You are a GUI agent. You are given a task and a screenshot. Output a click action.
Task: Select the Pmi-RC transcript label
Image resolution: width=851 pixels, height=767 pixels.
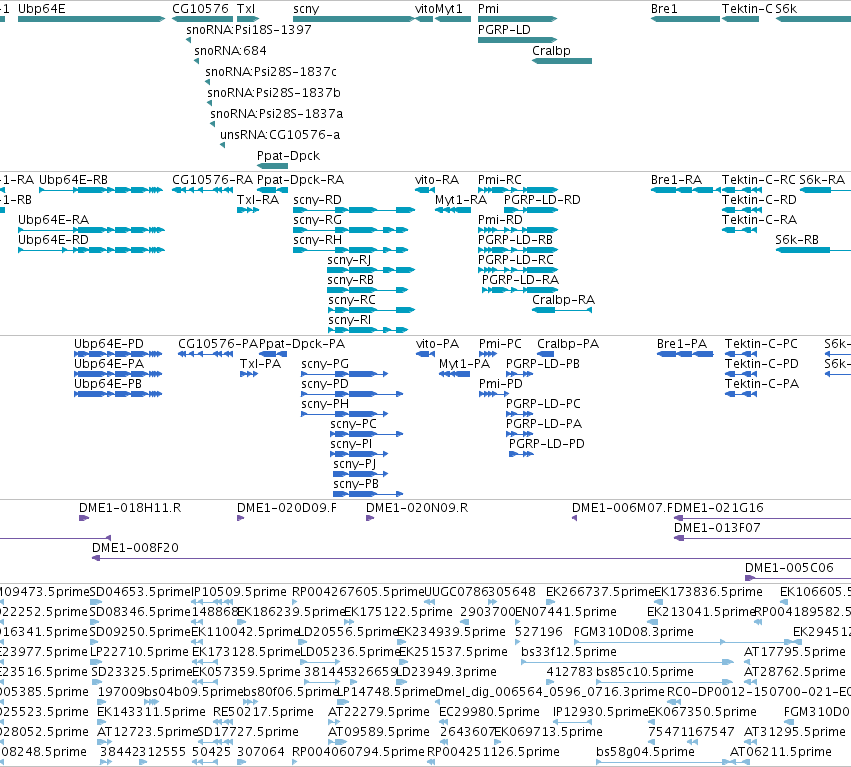500,180
